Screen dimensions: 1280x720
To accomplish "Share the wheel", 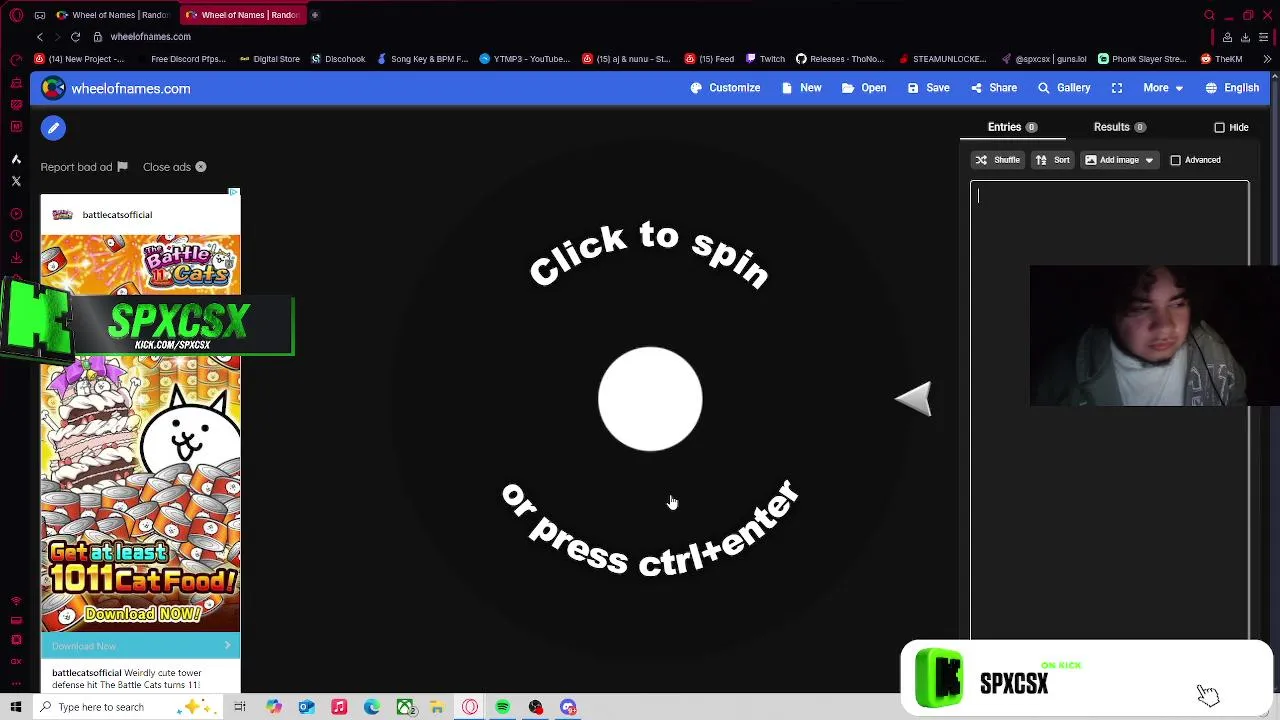I will pyautogui.click(x=993, y=88).
